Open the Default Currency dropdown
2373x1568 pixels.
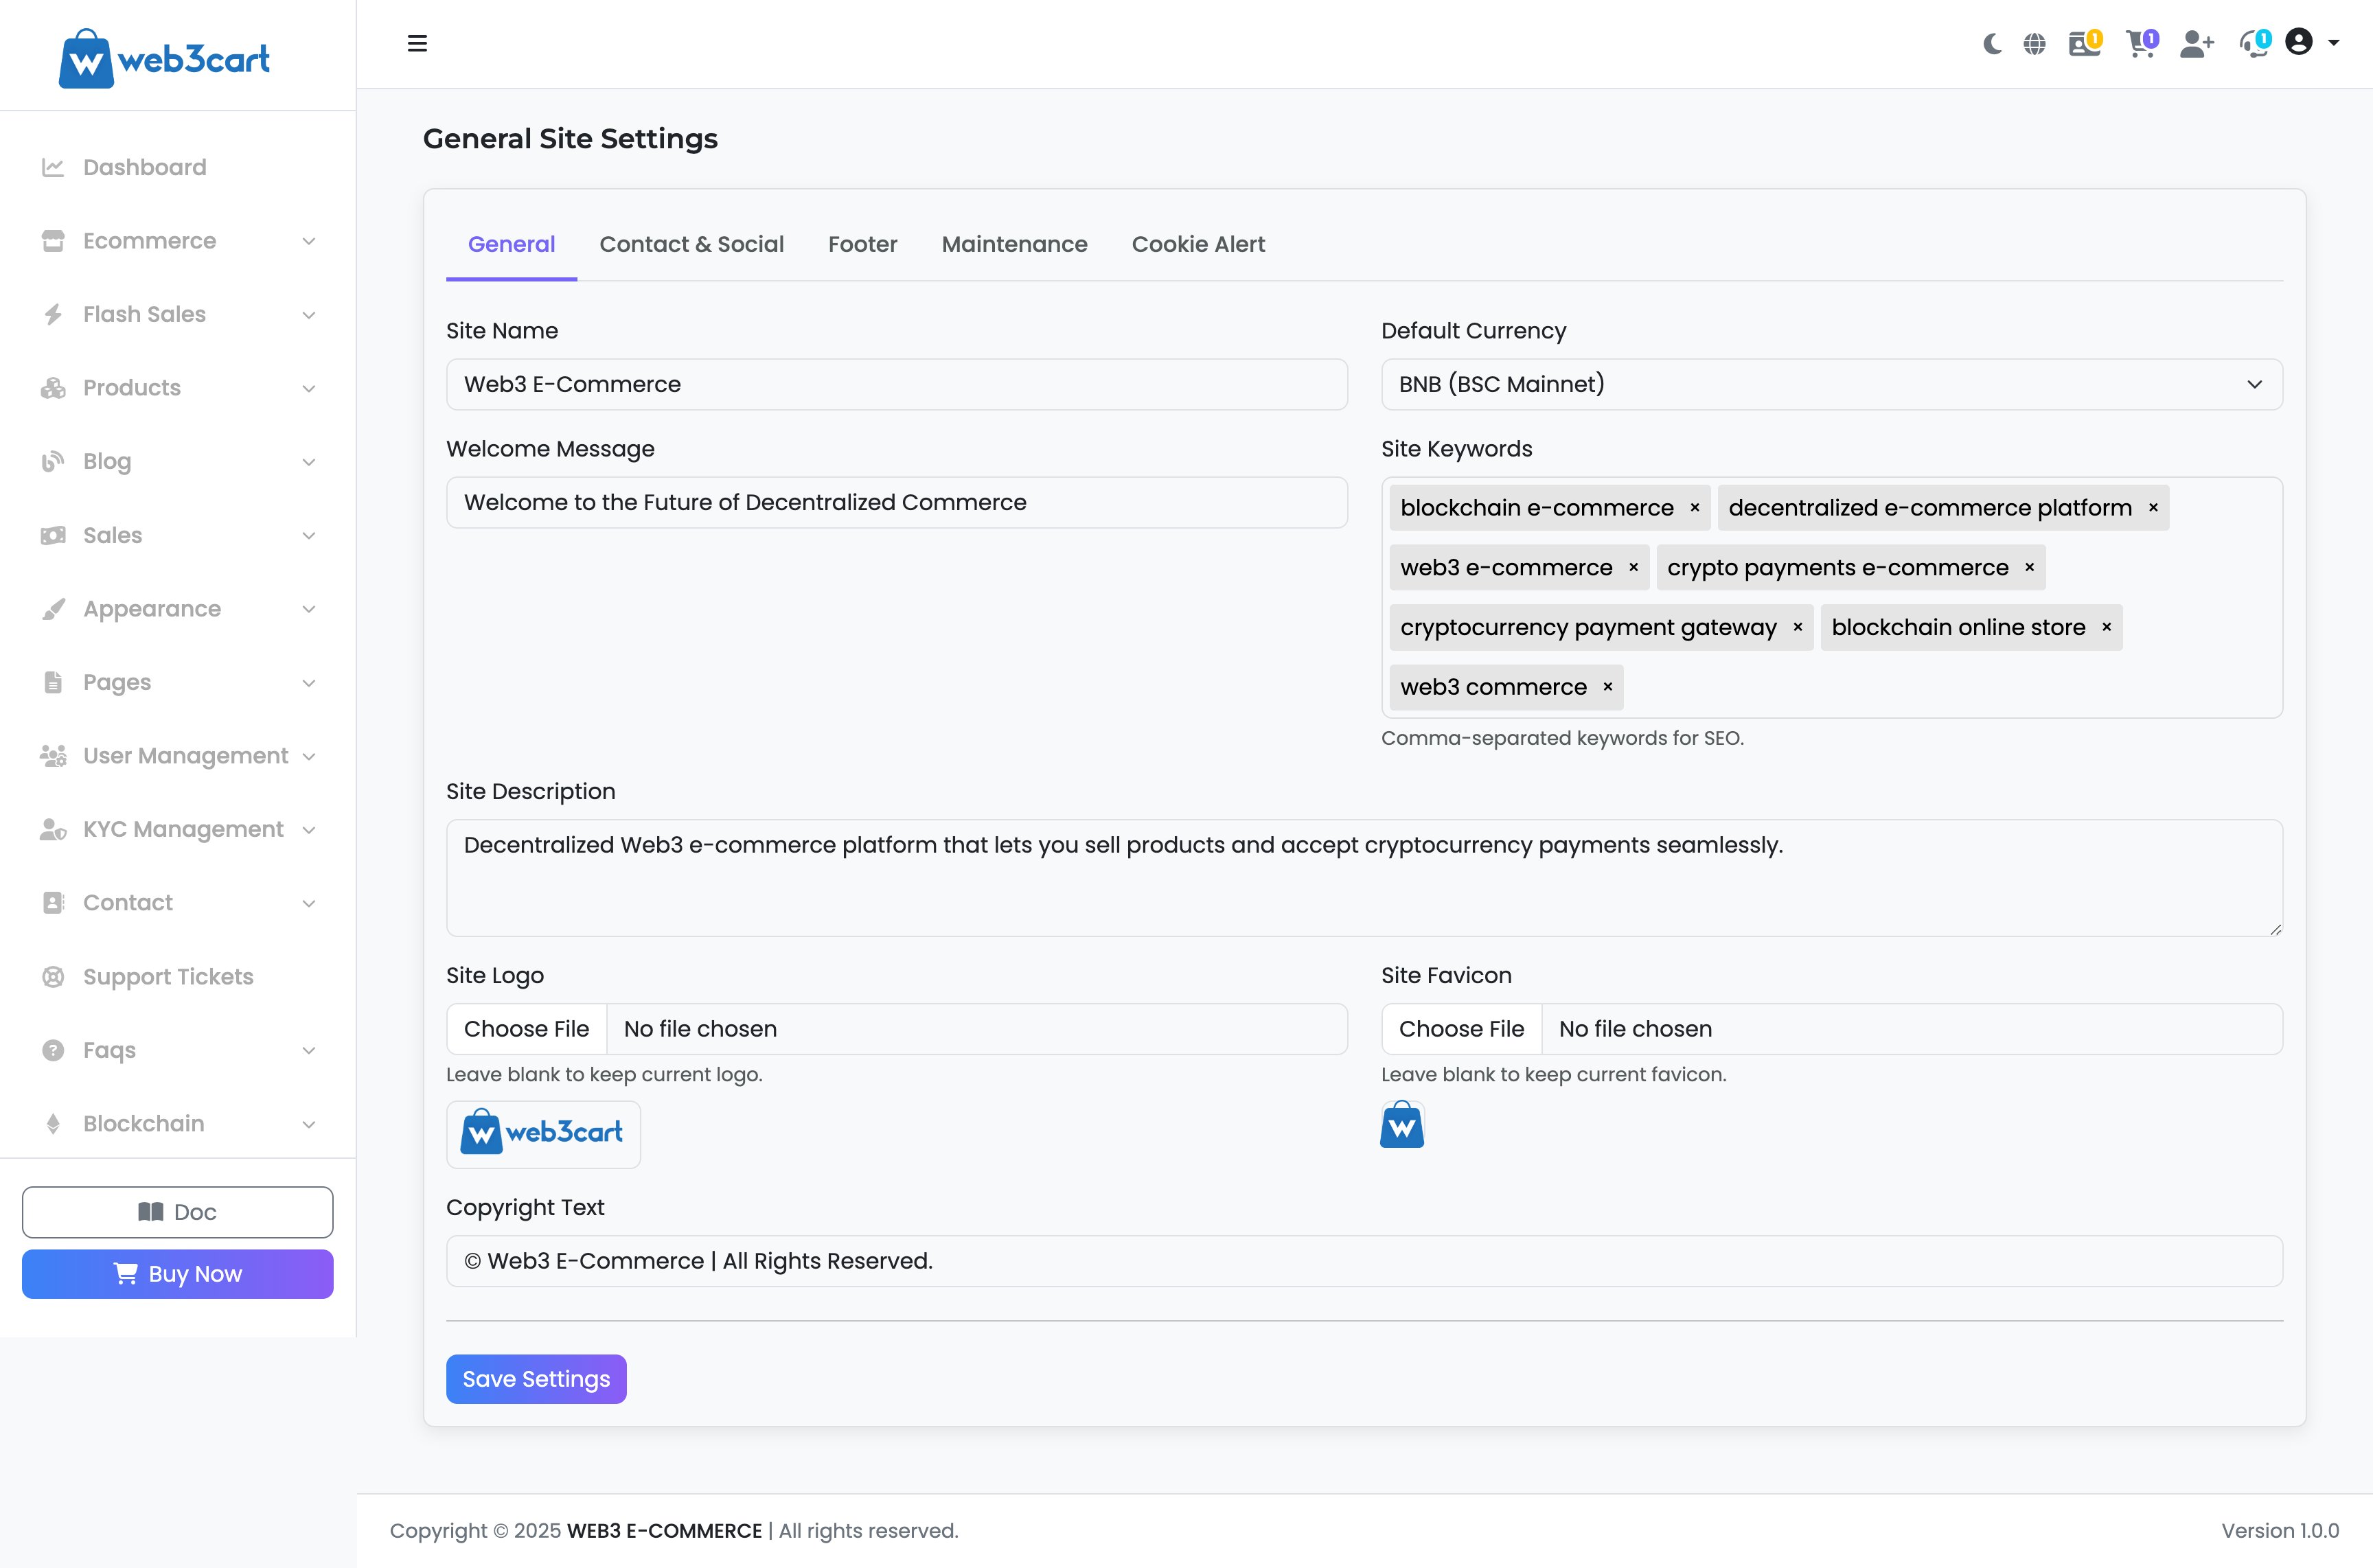pos(1831,384)
